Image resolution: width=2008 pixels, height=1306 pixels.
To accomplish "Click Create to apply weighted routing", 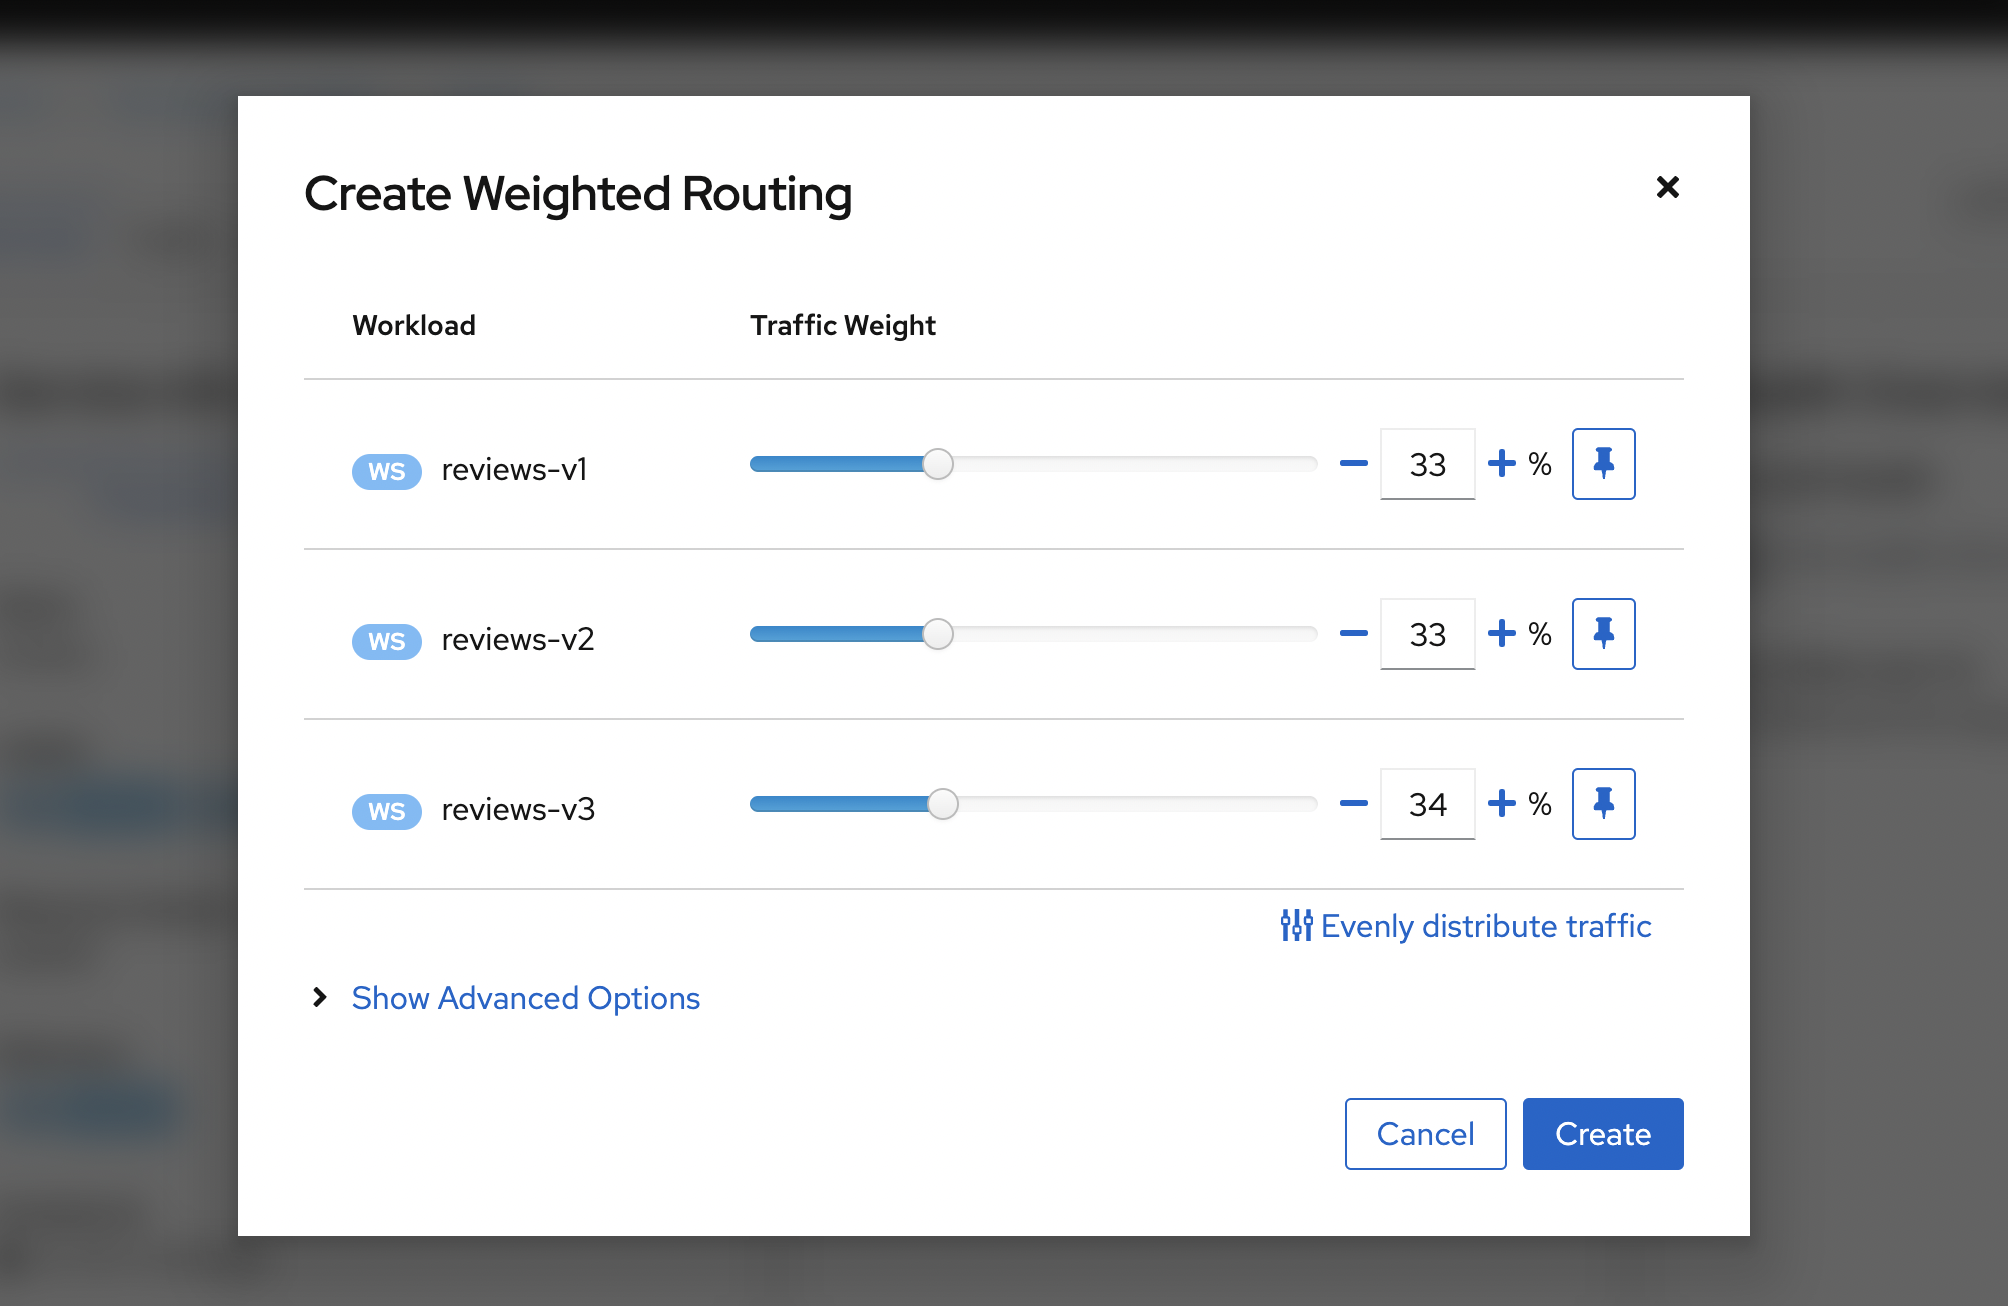I will click(x=1603, y=1134).
